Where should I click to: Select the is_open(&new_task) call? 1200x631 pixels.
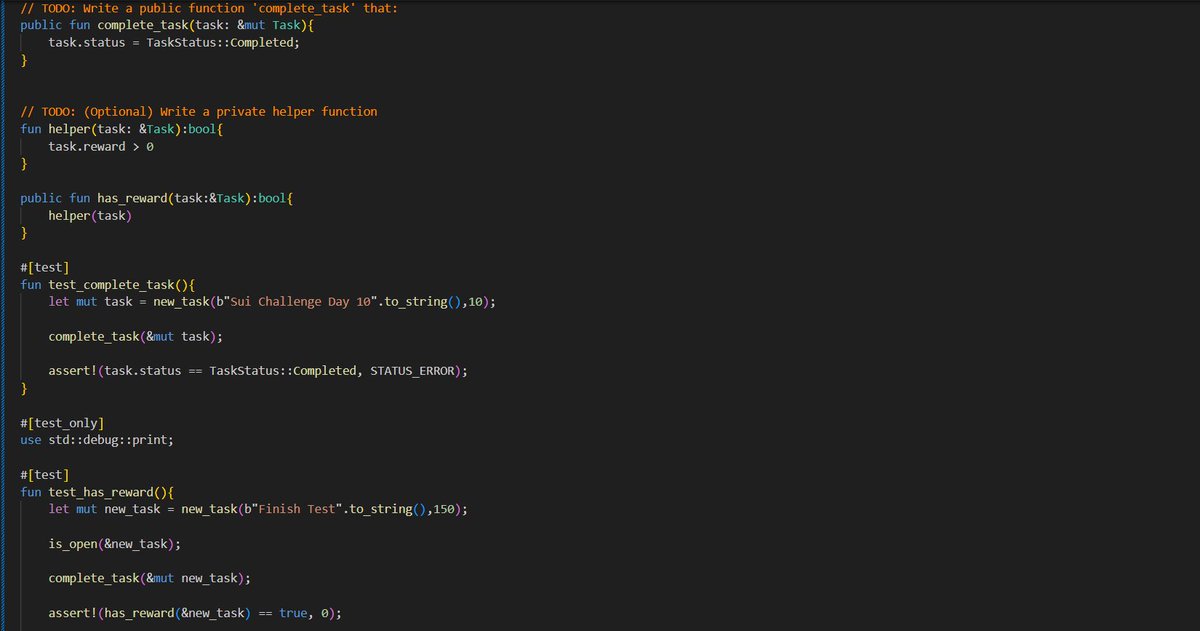point(113,543)
